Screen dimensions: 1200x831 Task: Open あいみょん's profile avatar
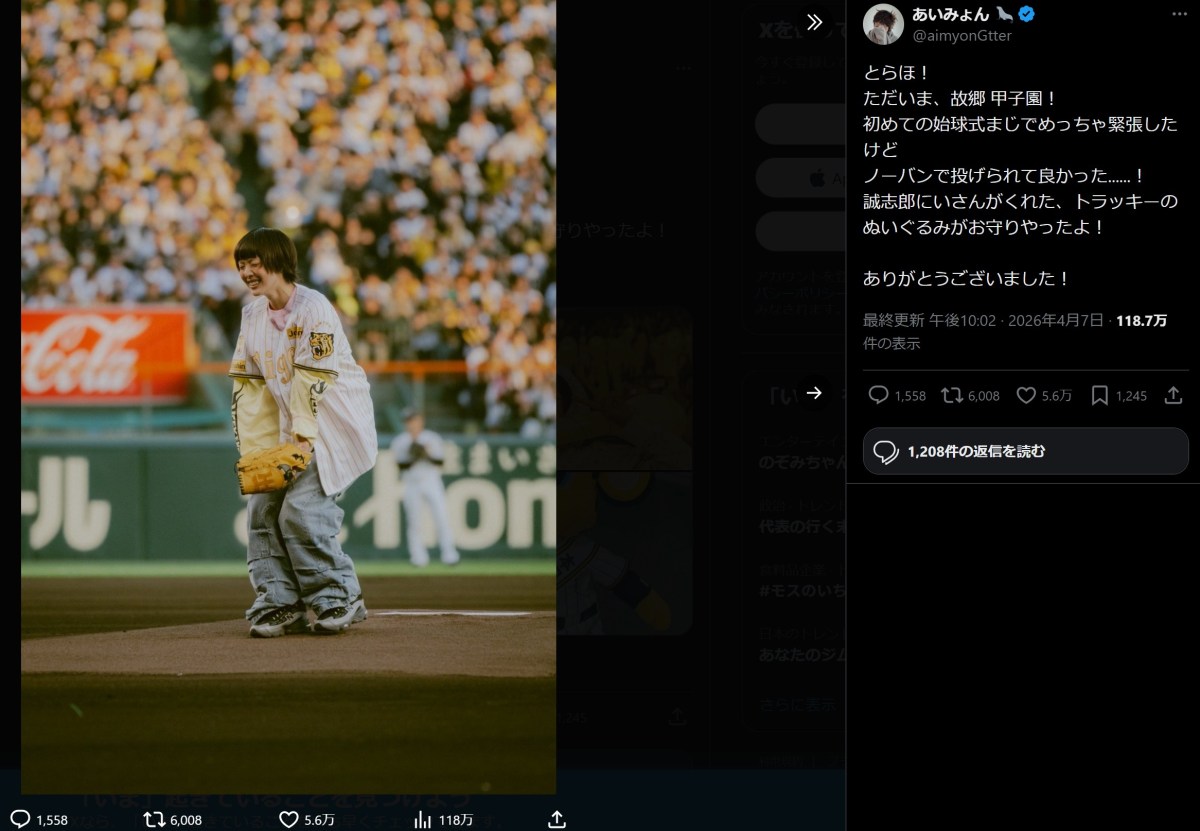[x=883, y=24]
